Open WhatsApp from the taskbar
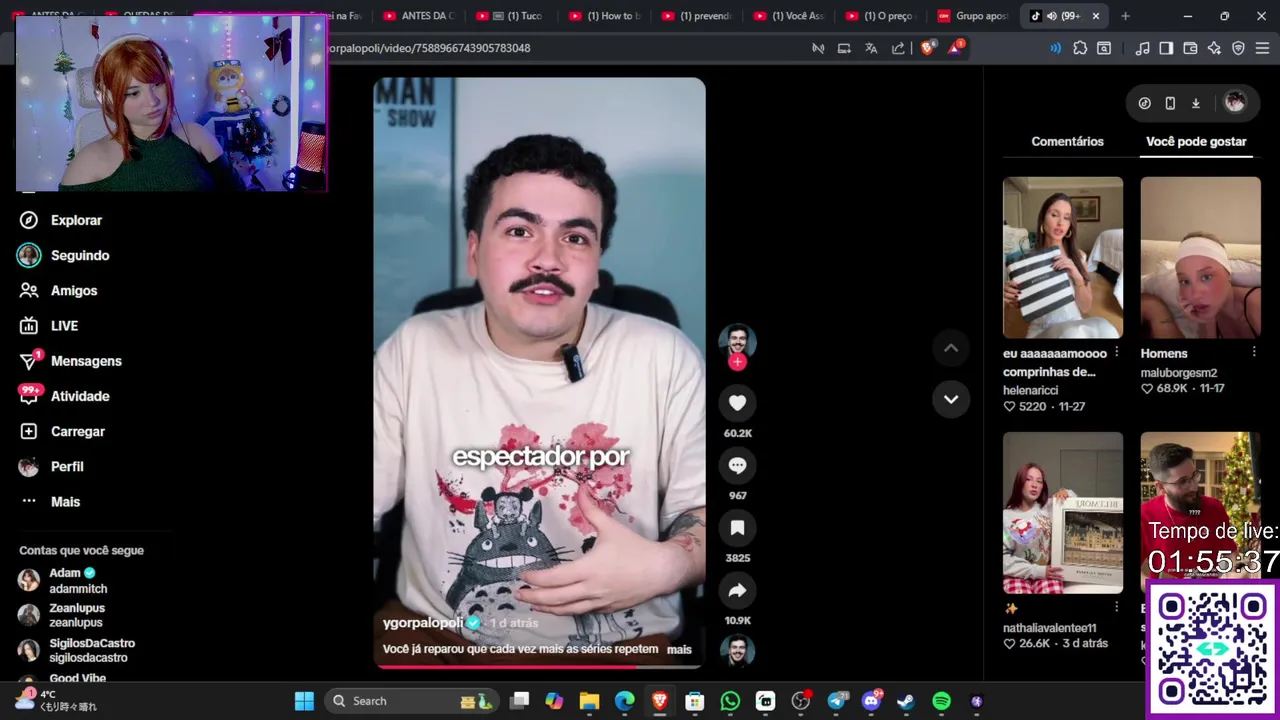 tap(730, 701)
